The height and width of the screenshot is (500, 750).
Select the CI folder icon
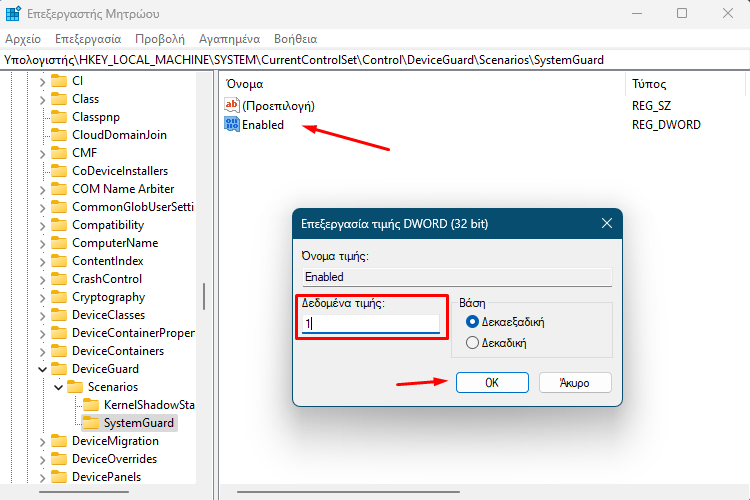59,80
